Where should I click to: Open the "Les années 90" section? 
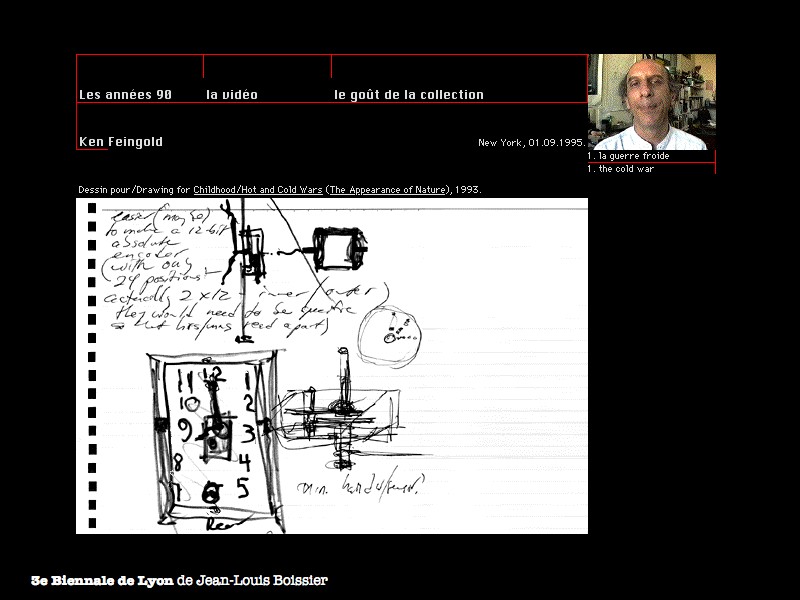126,95
